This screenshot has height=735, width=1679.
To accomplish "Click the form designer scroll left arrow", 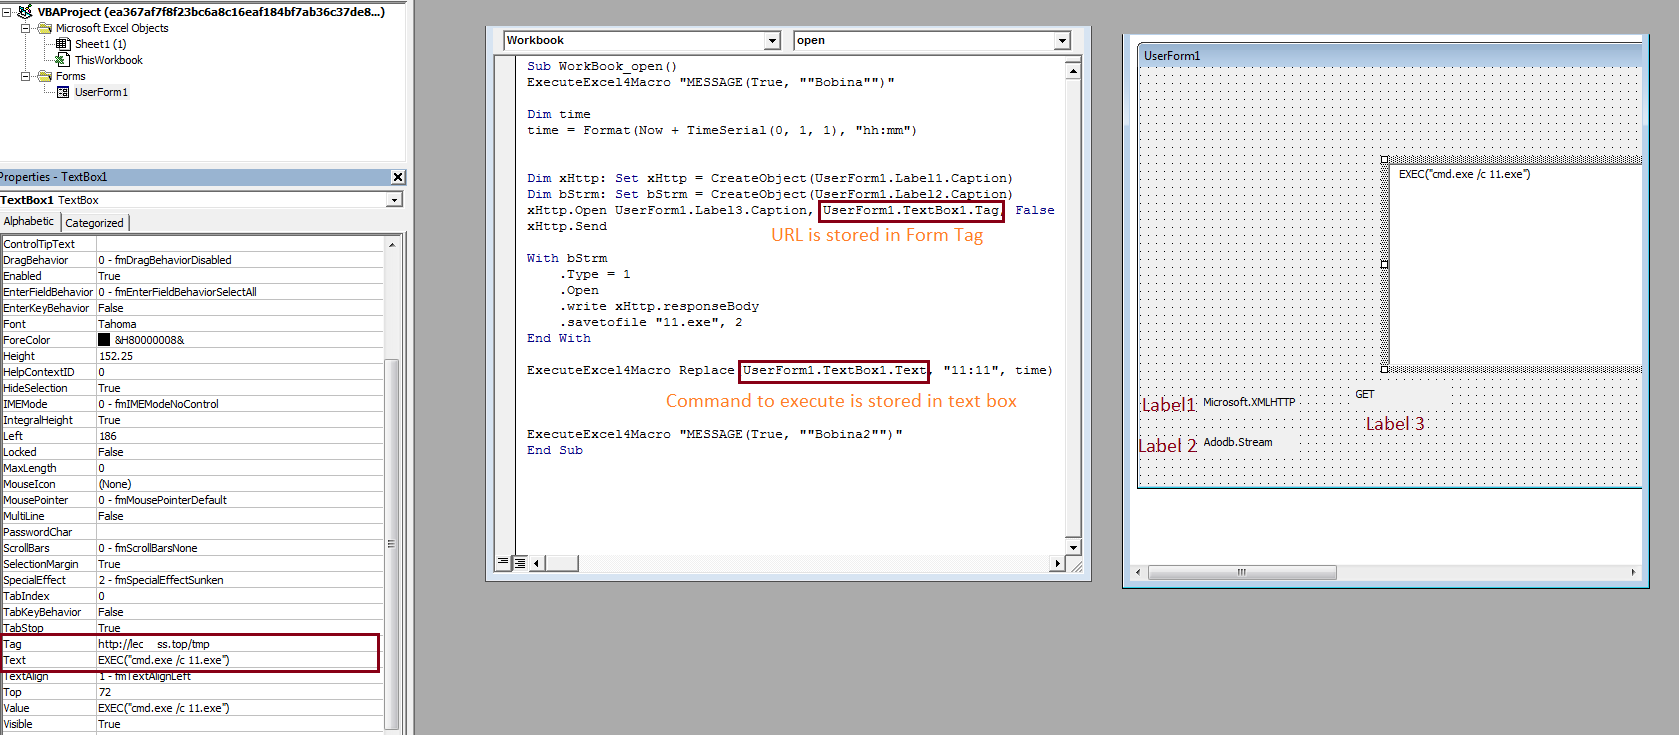I will (x=1138, y=573).
